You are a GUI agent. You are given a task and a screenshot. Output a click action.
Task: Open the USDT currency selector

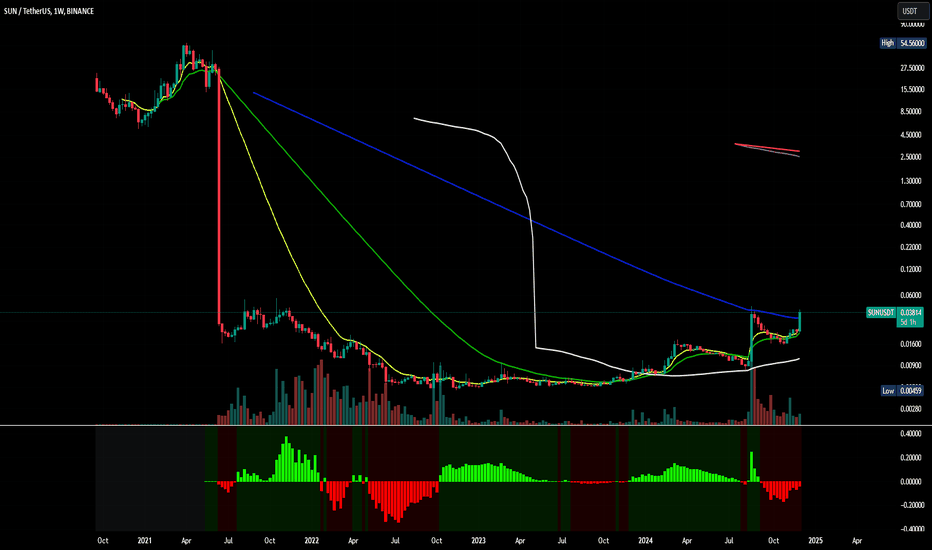[x=913, y=11]
